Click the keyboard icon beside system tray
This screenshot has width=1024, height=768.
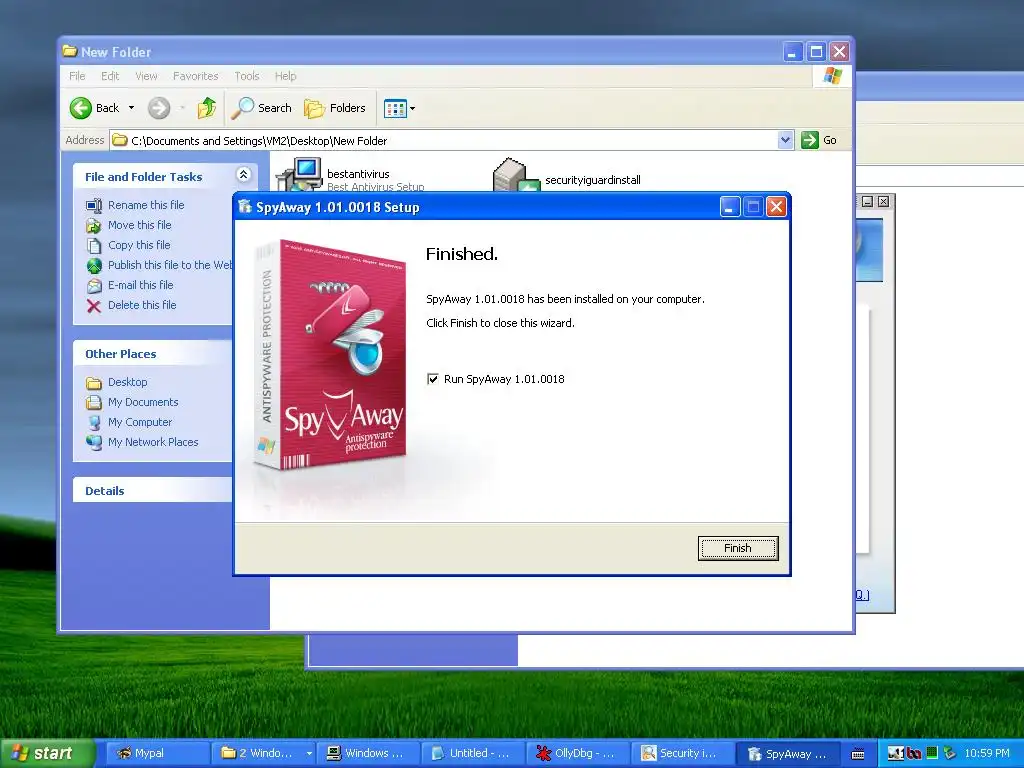click(x=858, y=754)
